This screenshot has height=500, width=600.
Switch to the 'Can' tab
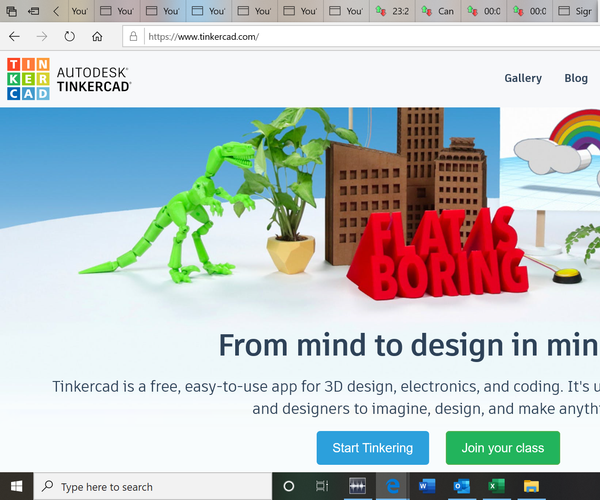click(x=439, y=11)
